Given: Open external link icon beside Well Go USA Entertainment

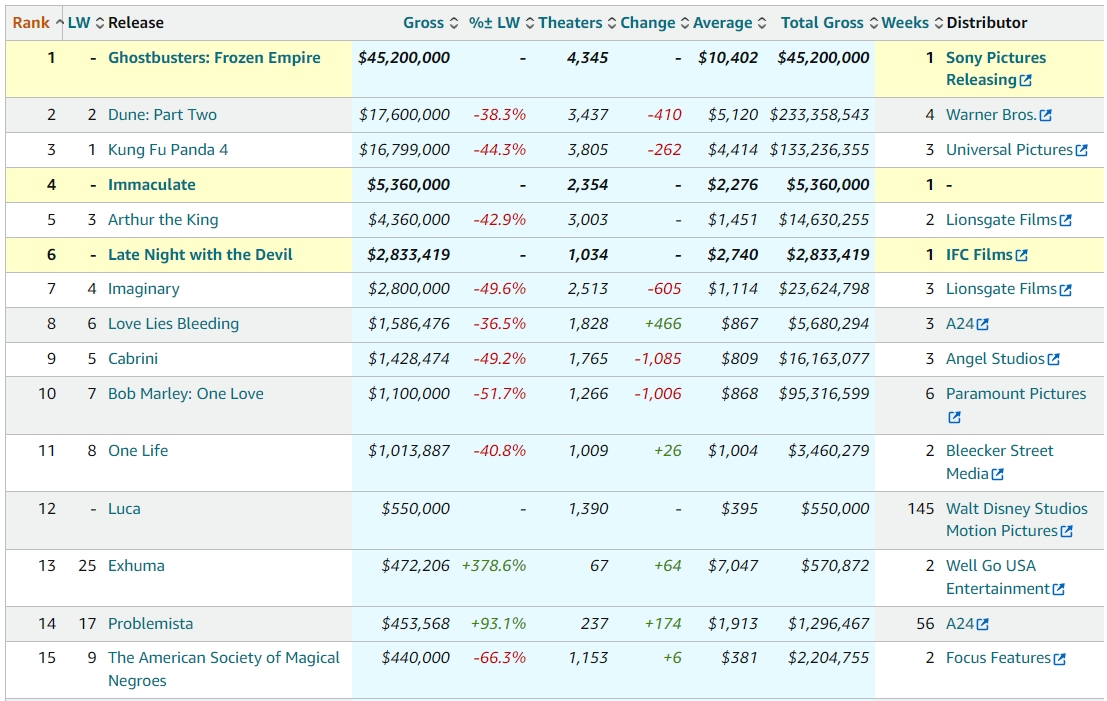Looking at the screenshot, I should coord(1058,589).
